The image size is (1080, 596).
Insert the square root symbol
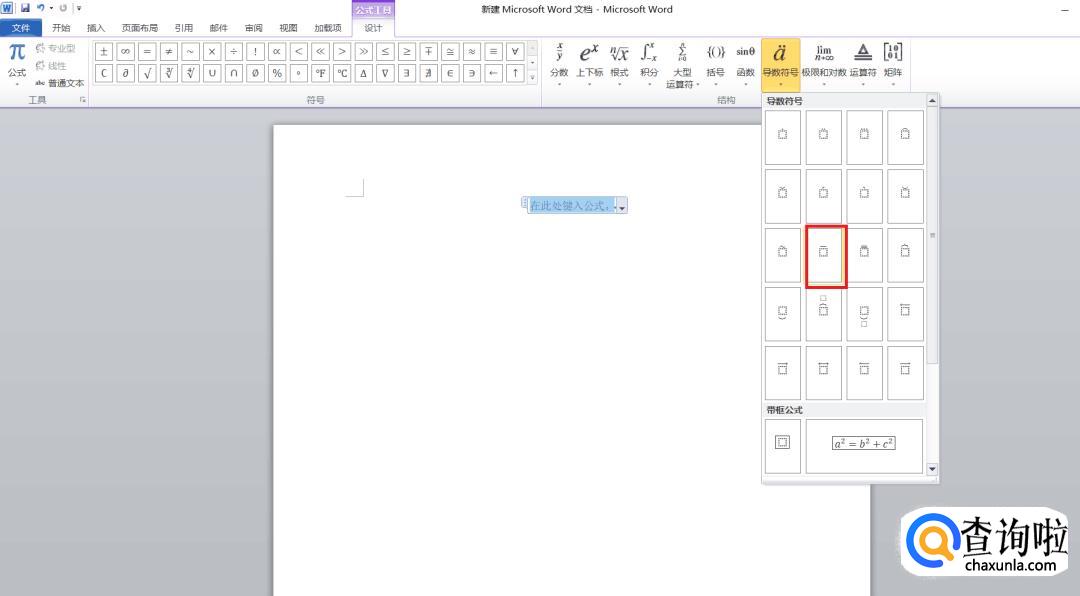(x=147, y=73)
